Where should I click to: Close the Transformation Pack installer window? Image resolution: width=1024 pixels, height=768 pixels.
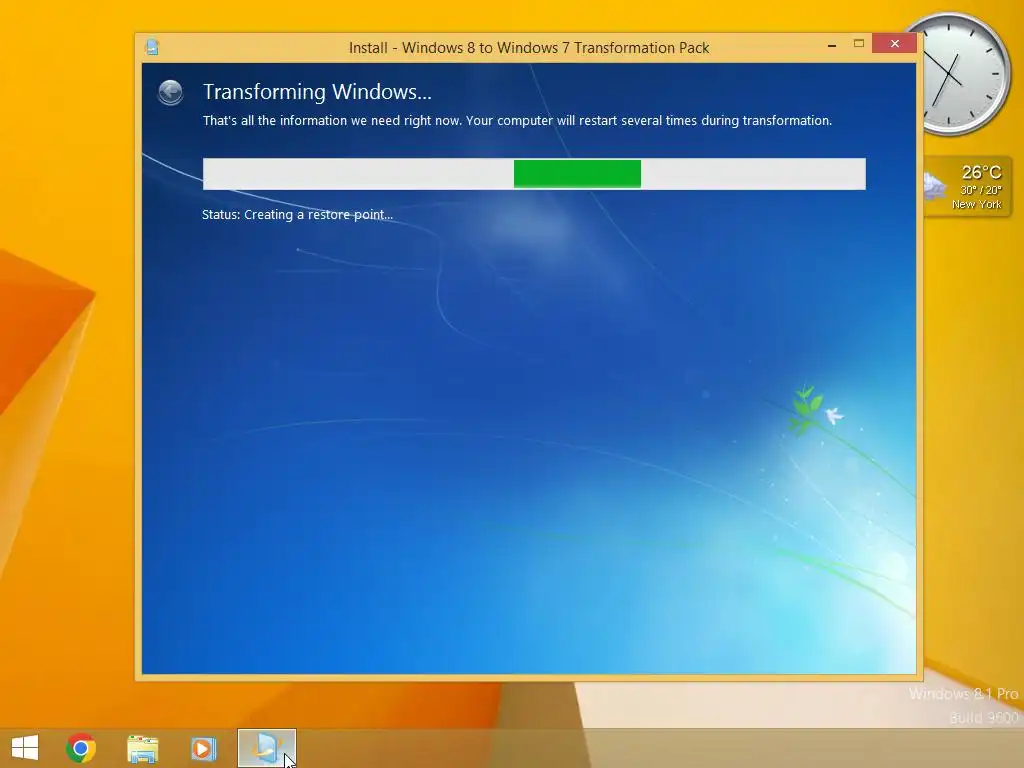click(895, 43)
